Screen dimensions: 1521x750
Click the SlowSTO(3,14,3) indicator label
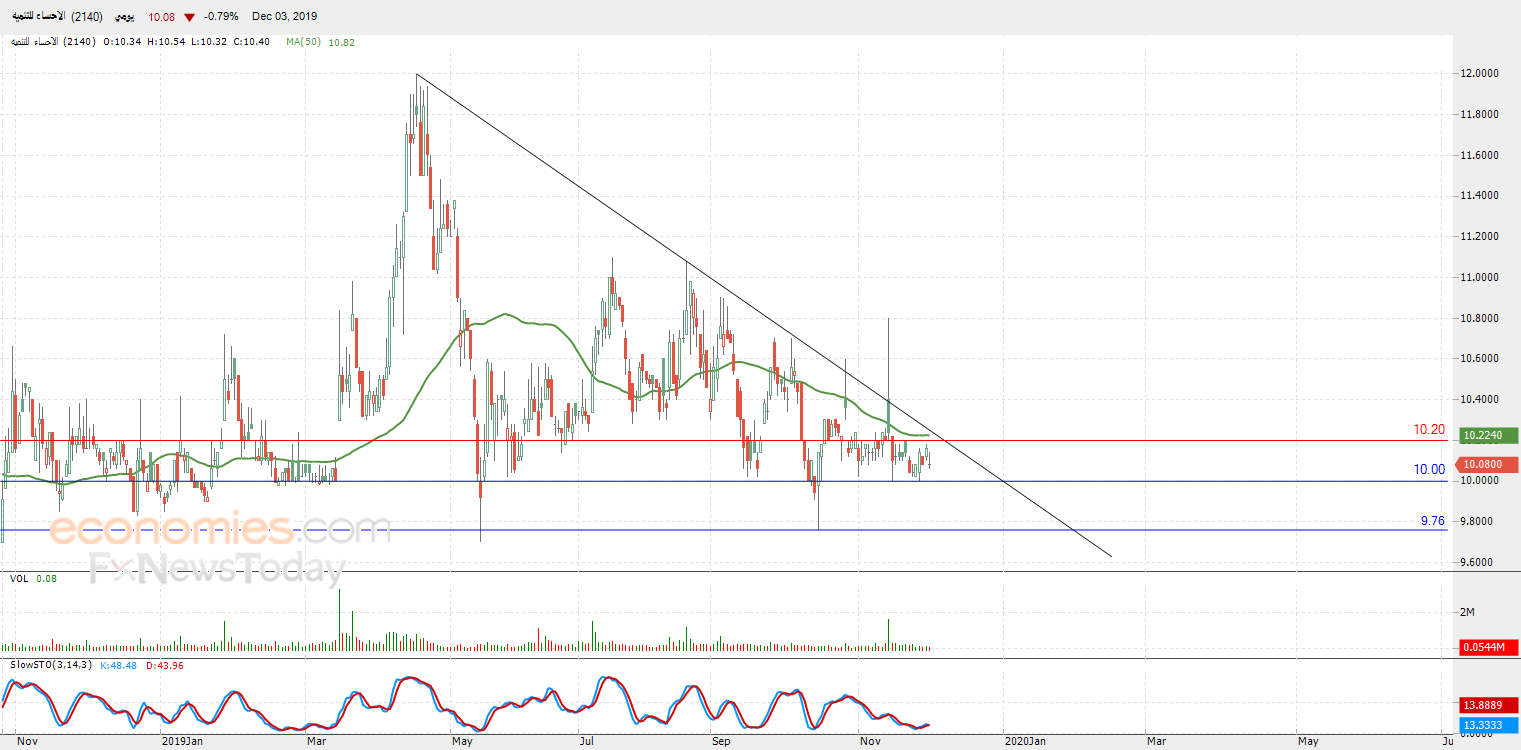tap(51, 665)
